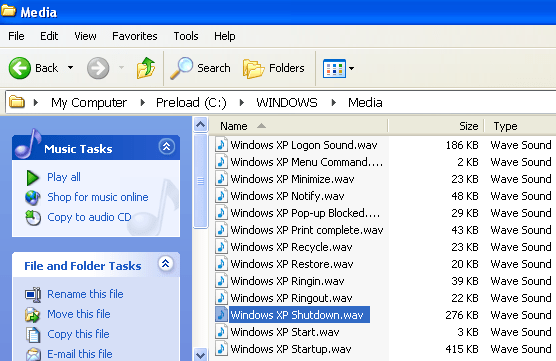556x361 pixels.
Task: Select My Computer in the address path
Action: pos(89,102)
